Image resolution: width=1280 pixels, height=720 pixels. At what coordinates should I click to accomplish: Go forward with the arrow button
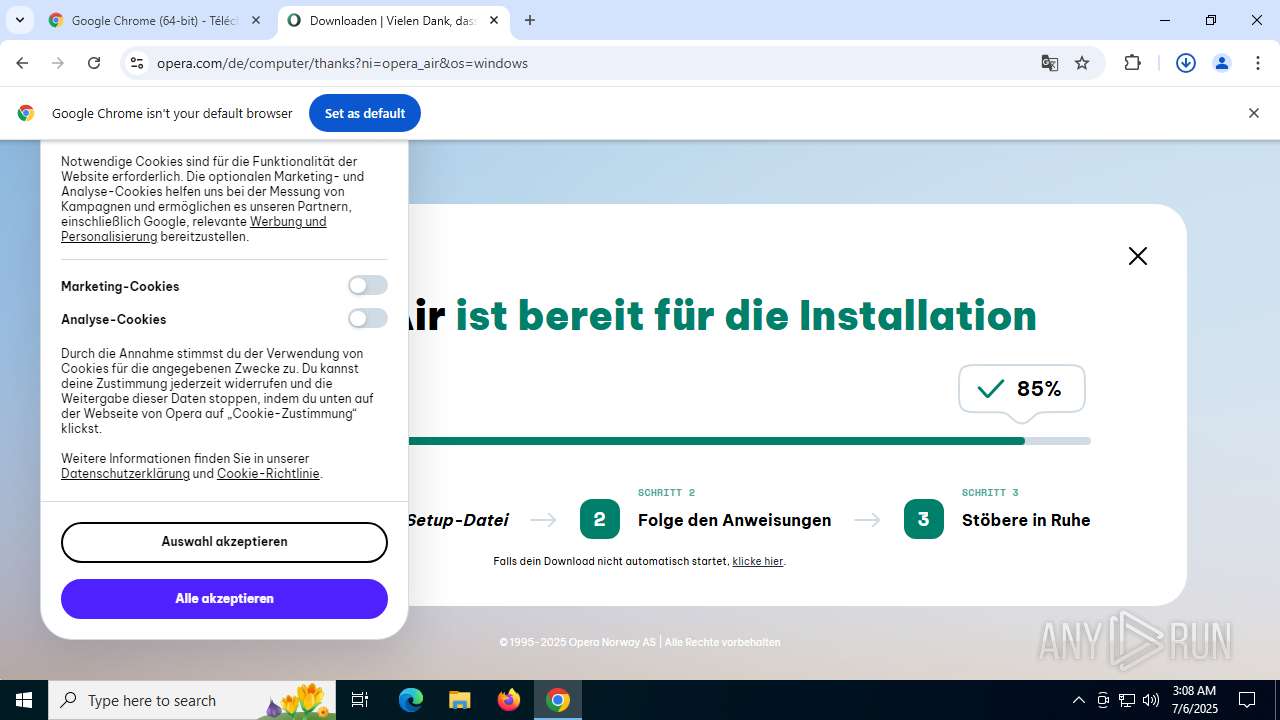(58, 63)
